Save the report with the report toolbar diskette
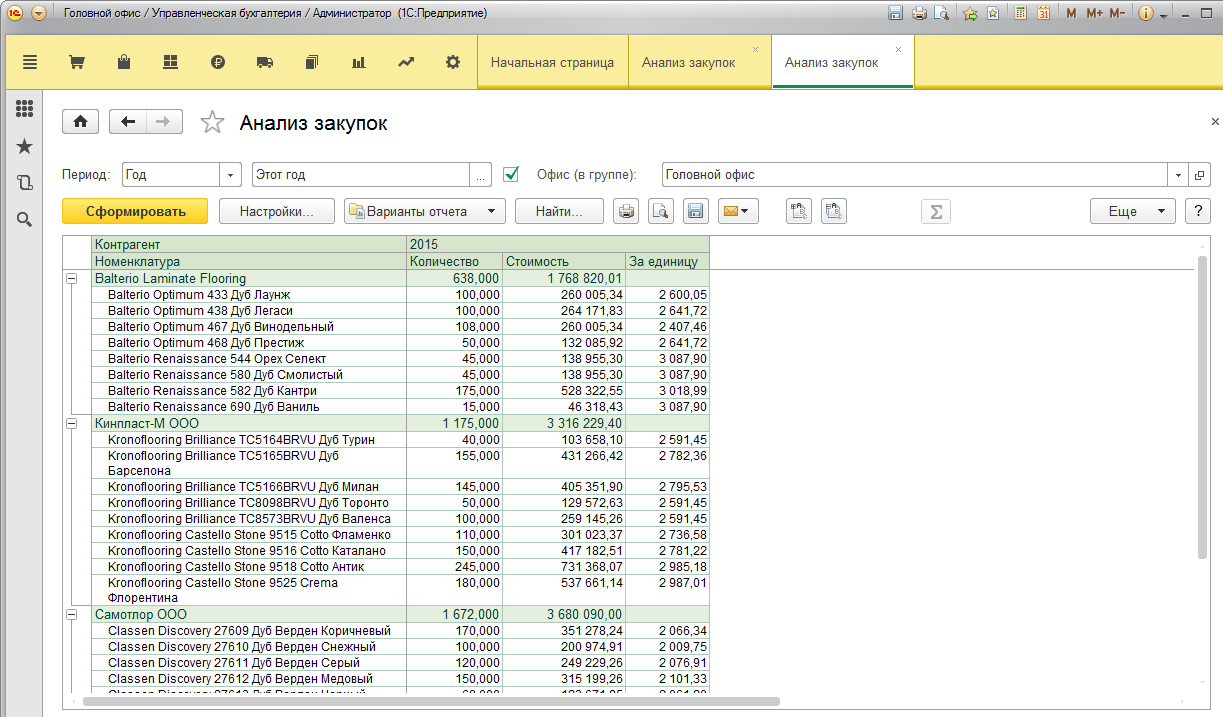The image size is (1223, 717). [x=695, y=211]
